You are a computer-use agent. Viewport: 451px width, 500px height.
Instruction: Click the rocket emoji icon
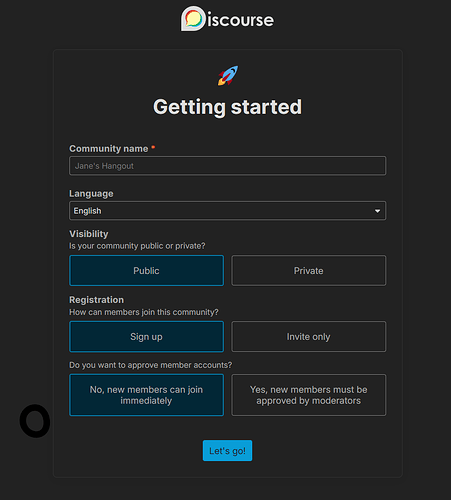(228, 75)
